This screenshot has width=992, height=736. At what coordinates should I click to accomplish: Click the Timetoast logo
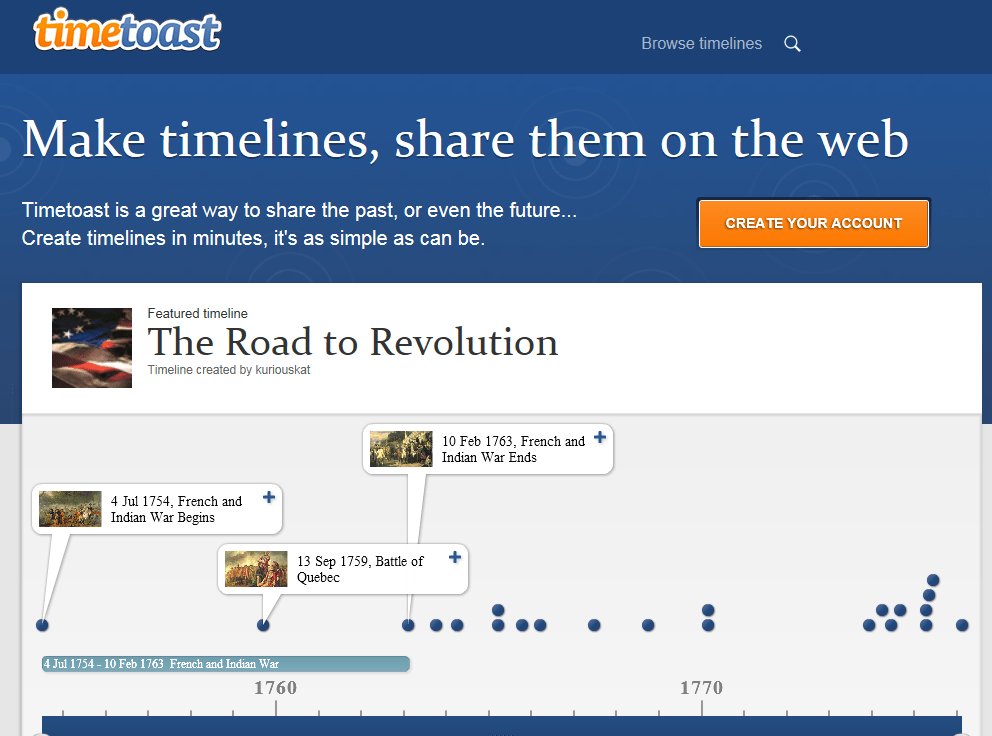[127, 31]
